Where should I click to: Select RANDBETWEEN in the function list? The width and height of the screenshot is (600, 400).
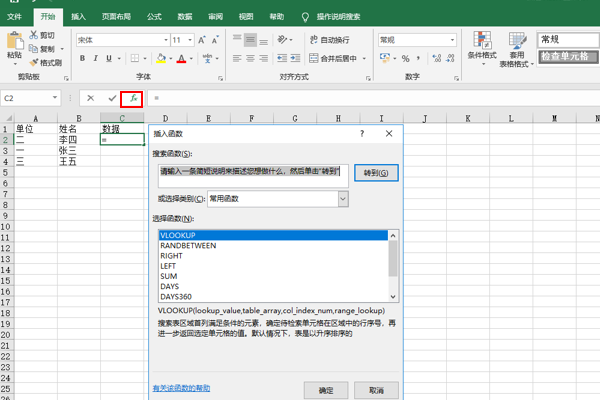point(188,245)
